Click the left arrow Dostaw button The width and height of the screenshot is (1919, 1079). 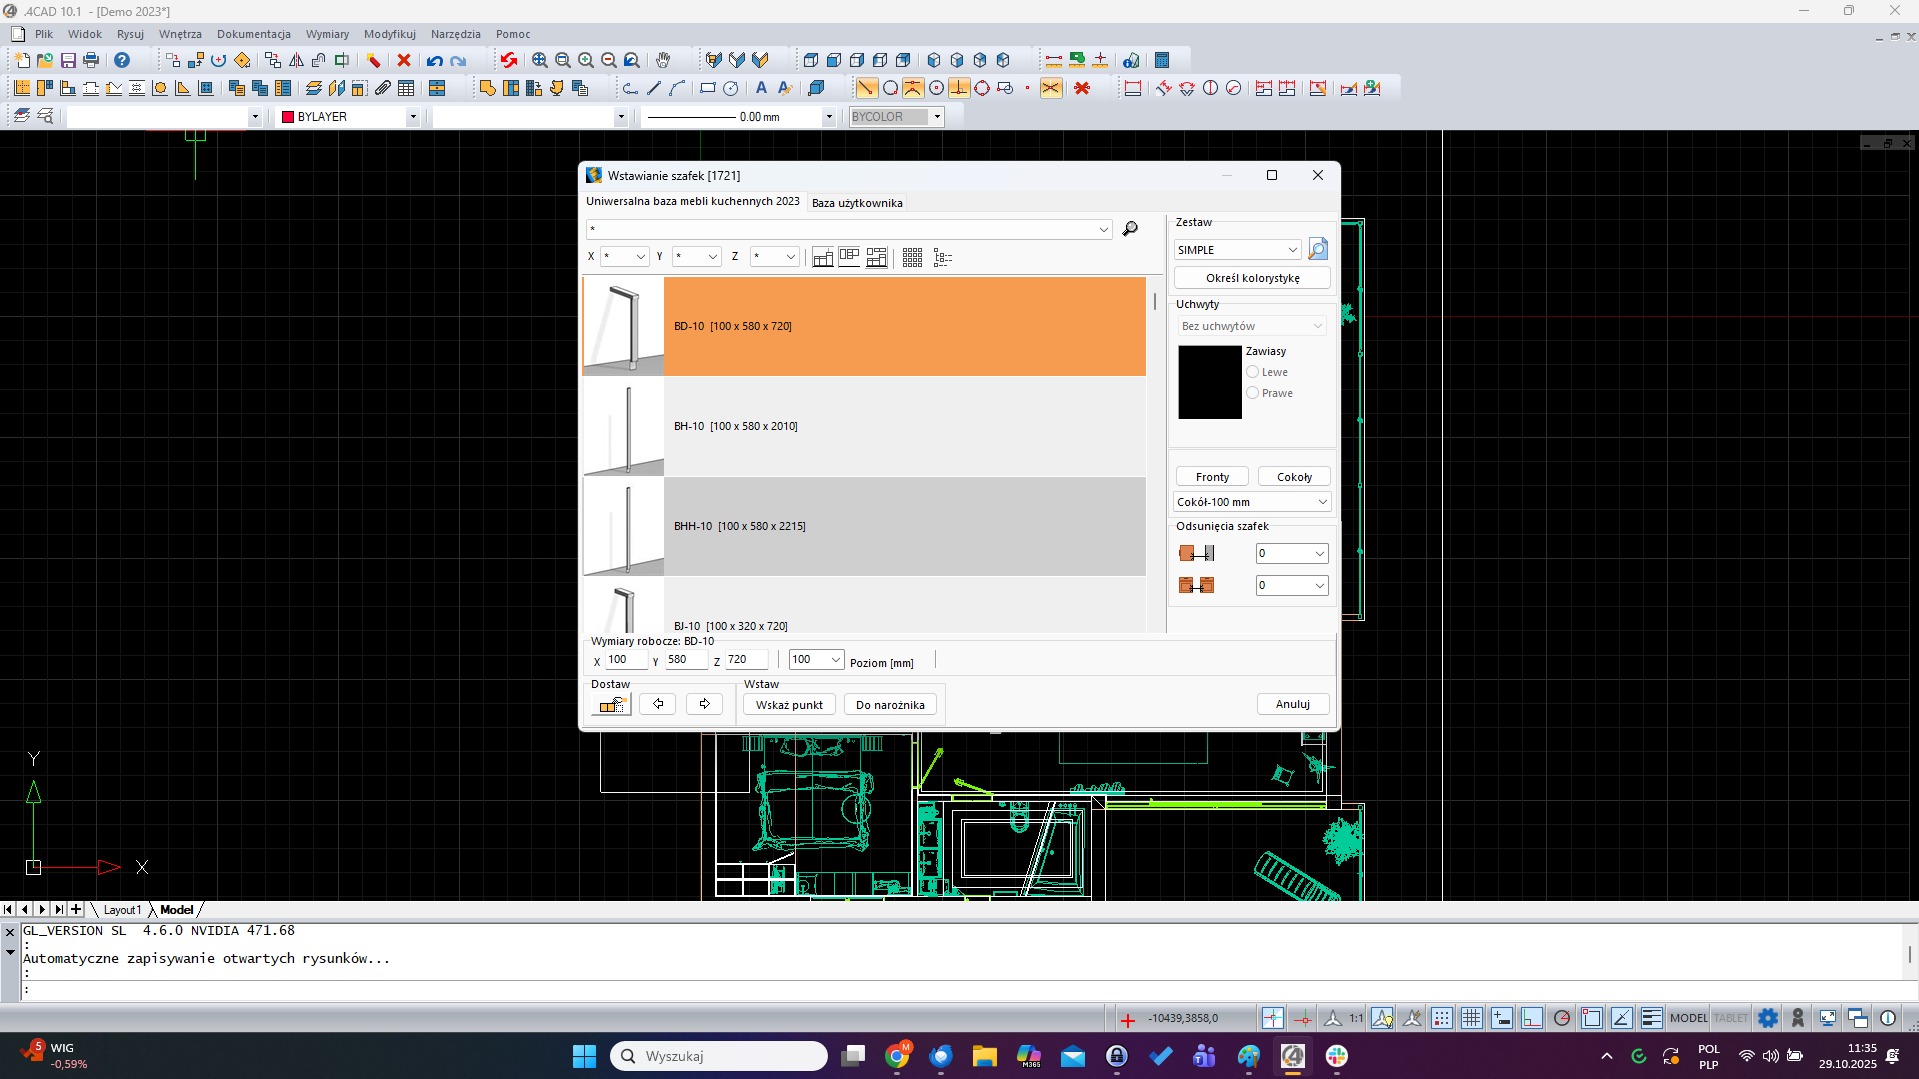[x=657, y=704]
